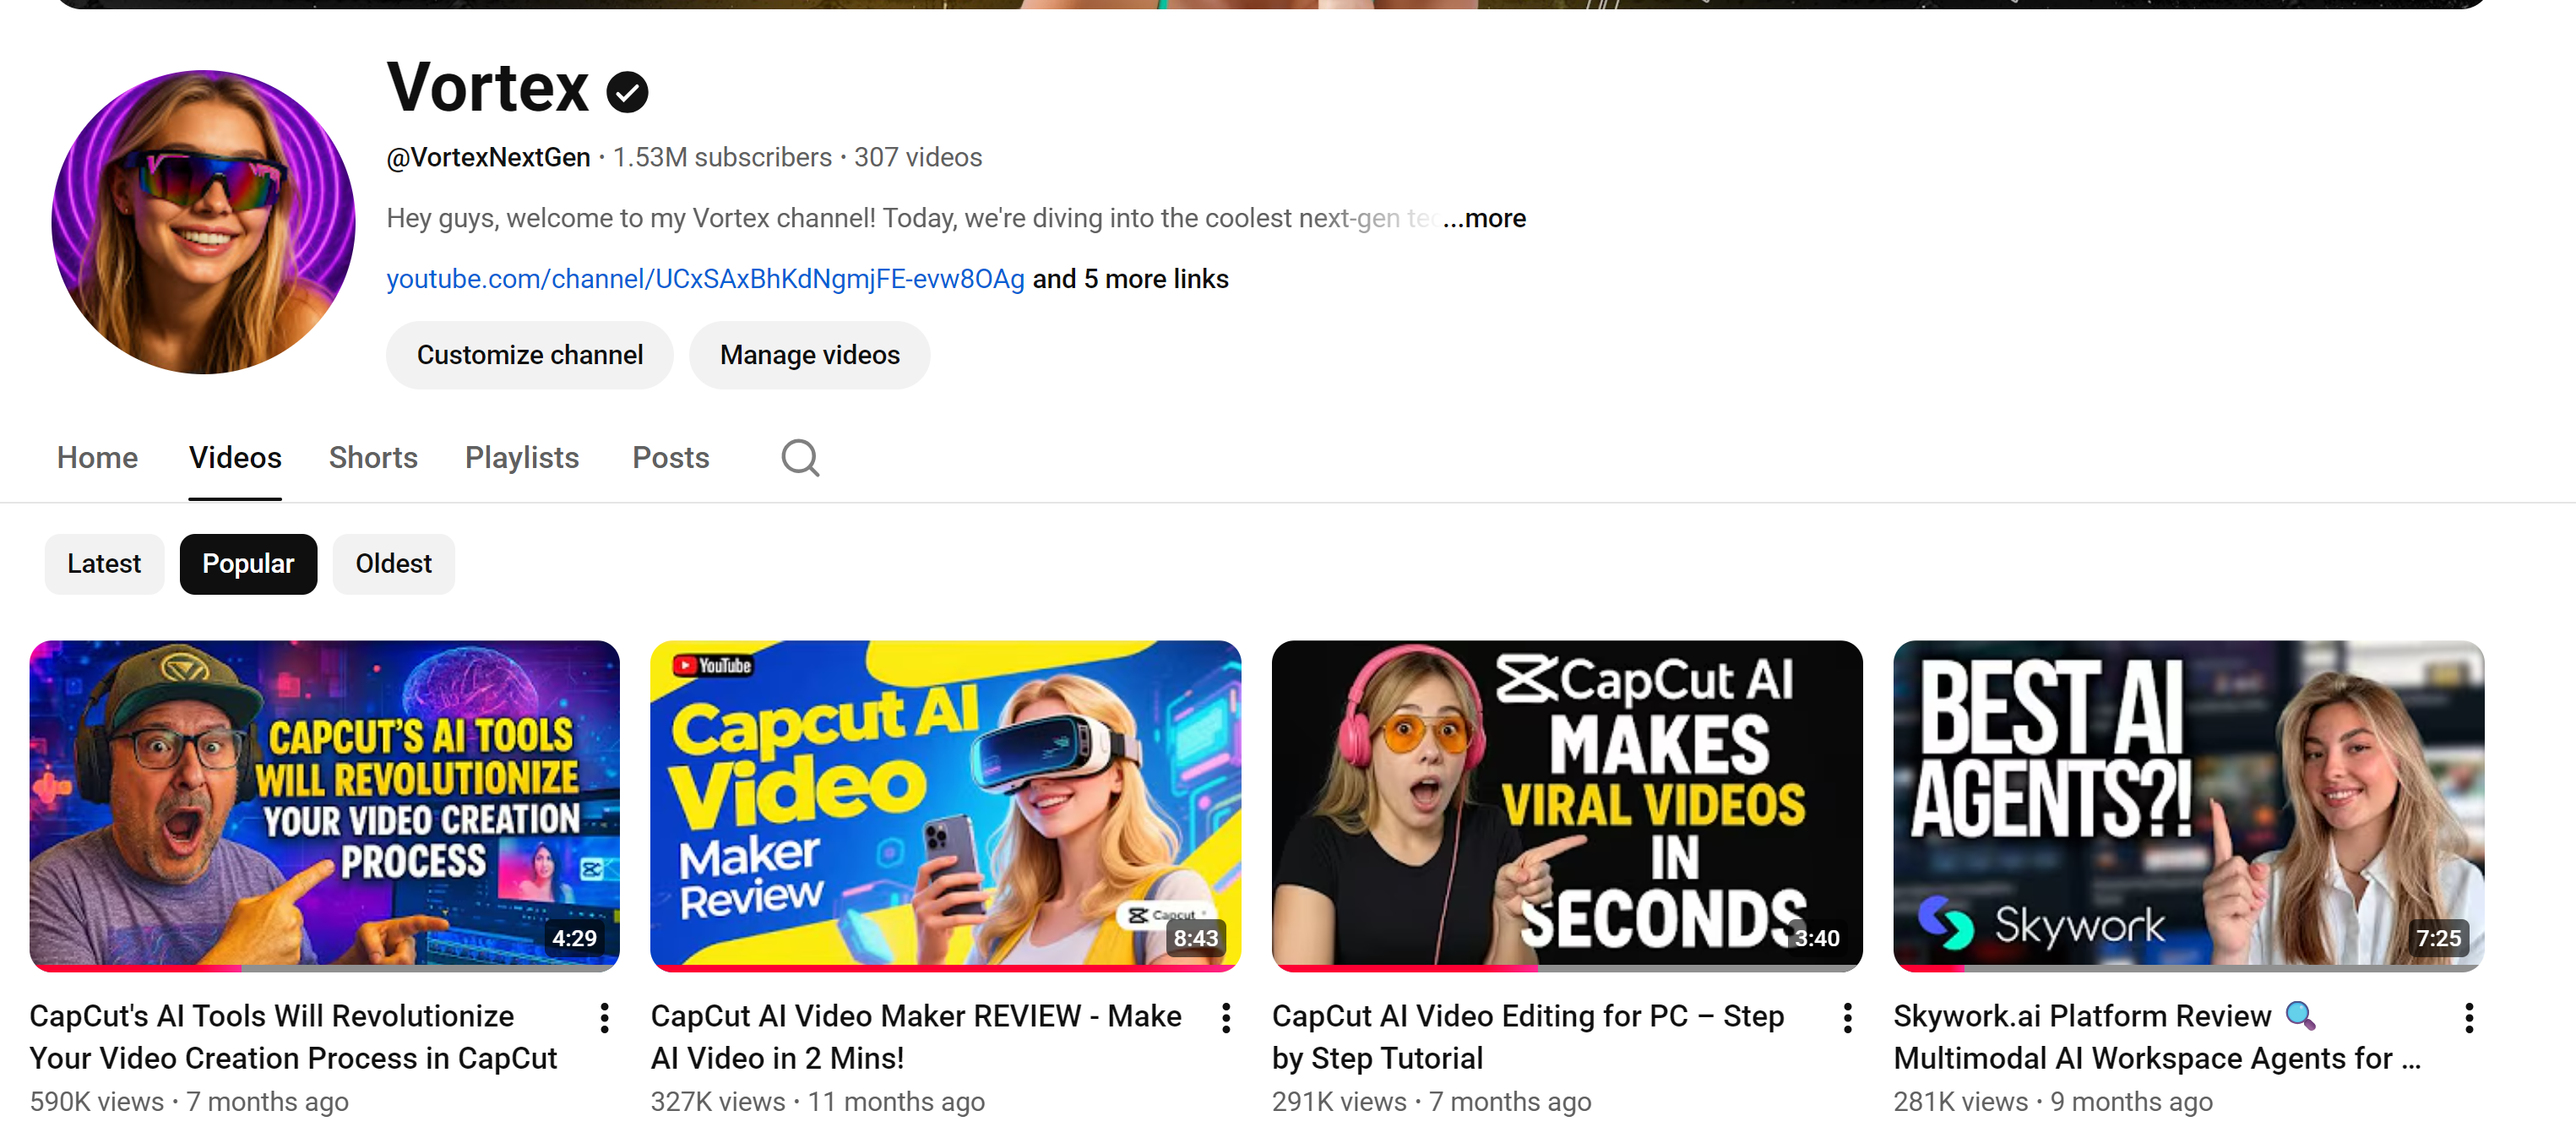Click the Vortex channel name heading

(488, 88)
